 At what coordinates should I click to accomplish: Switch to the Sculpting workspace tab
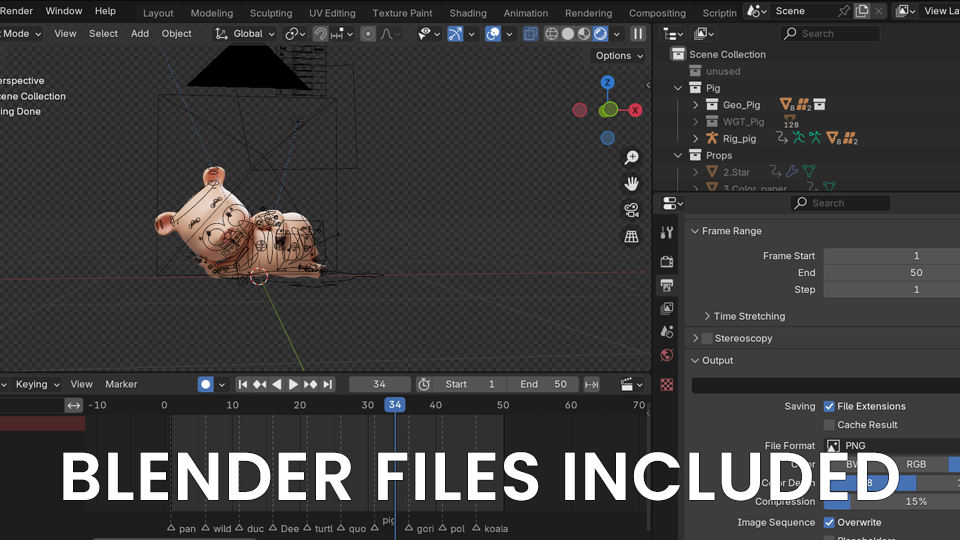pos(271,13)
